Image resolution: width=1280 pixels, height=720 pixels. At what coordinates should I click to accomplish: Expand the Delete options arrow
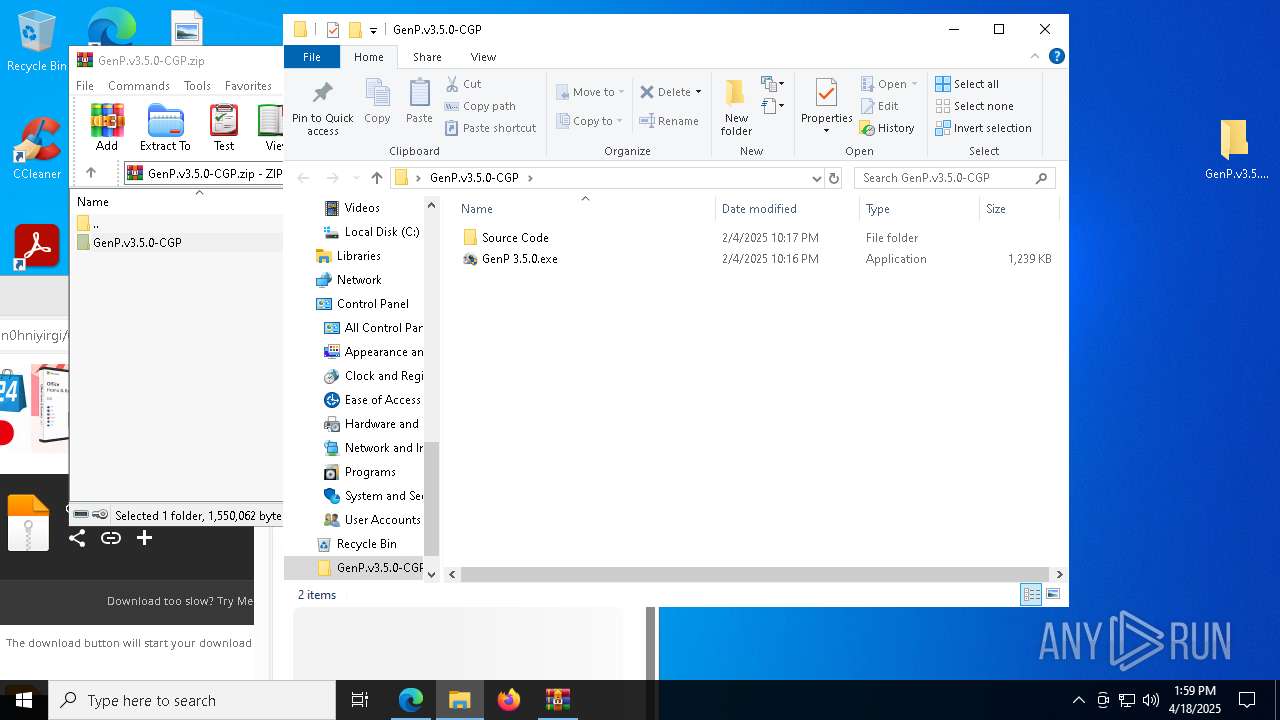click(698, 92)
